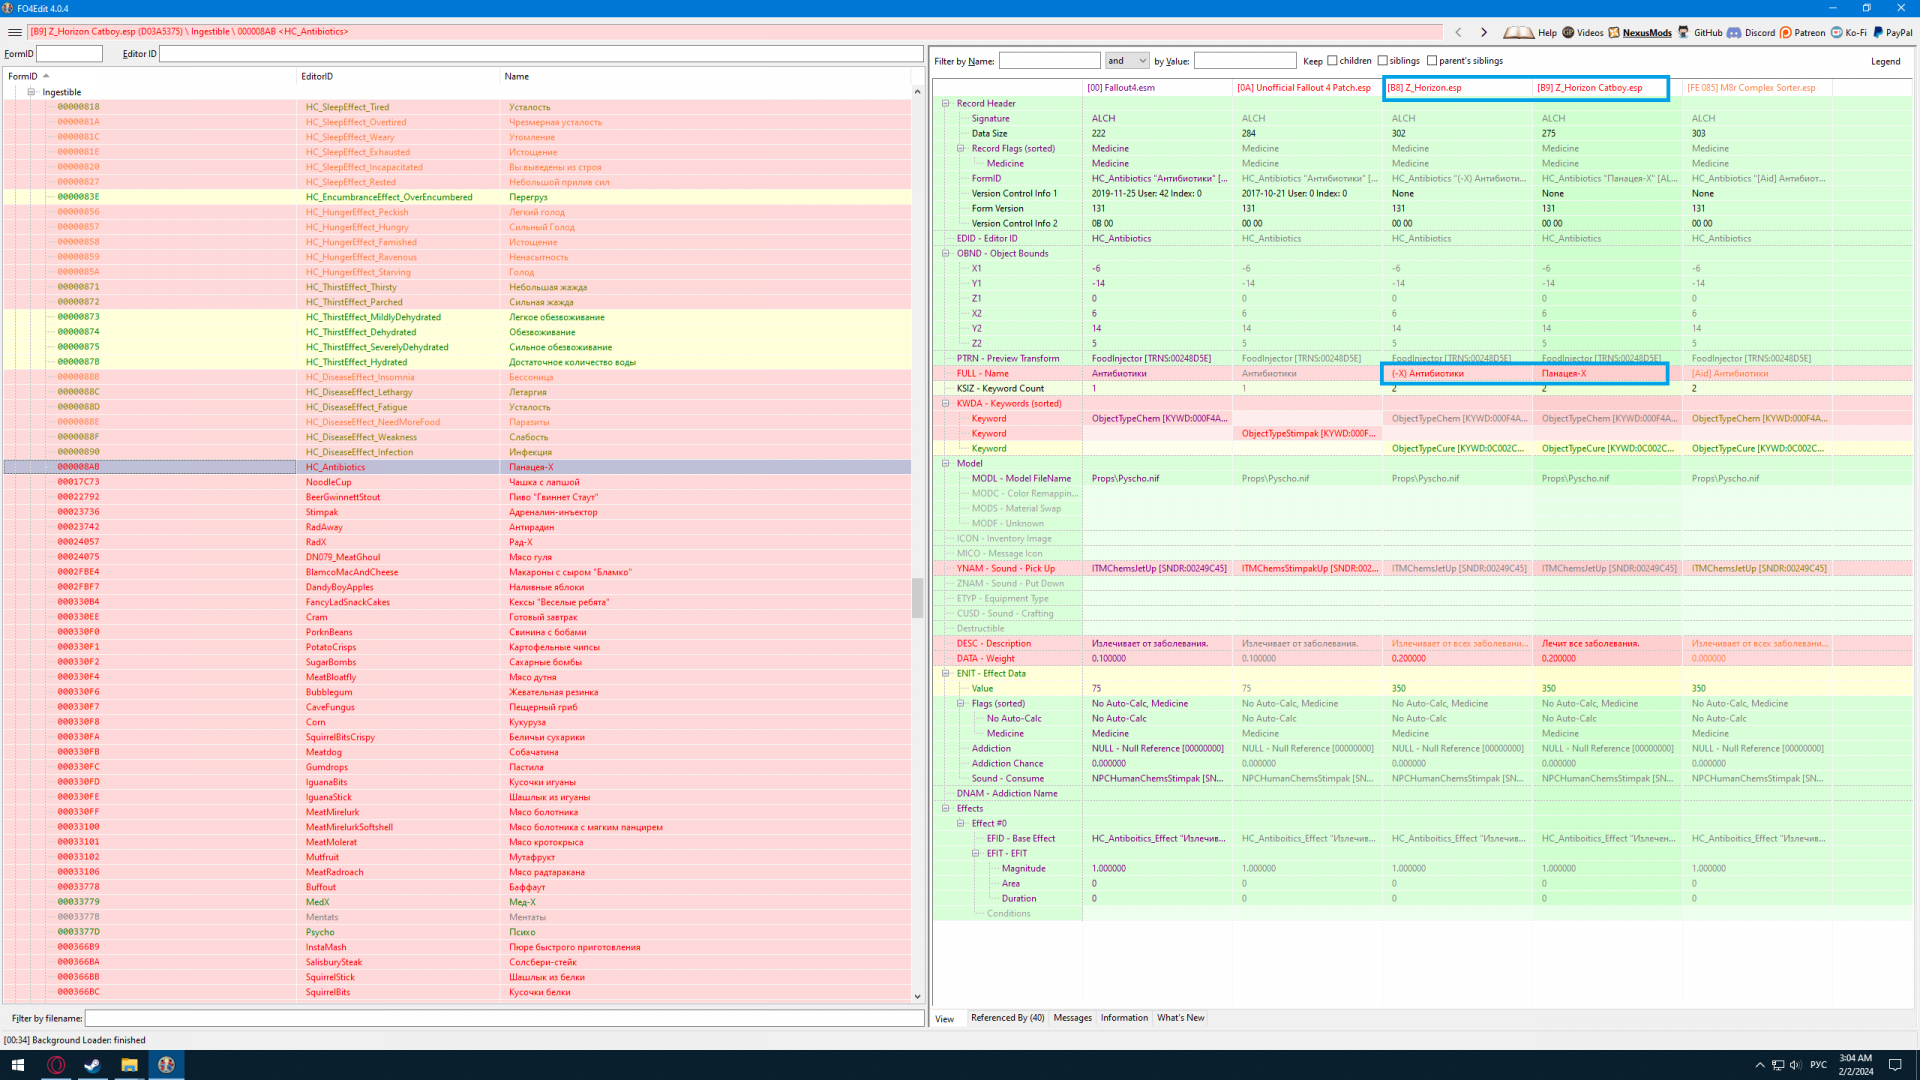Check the parent's siblings checkbox

(x=1432, y=61)
